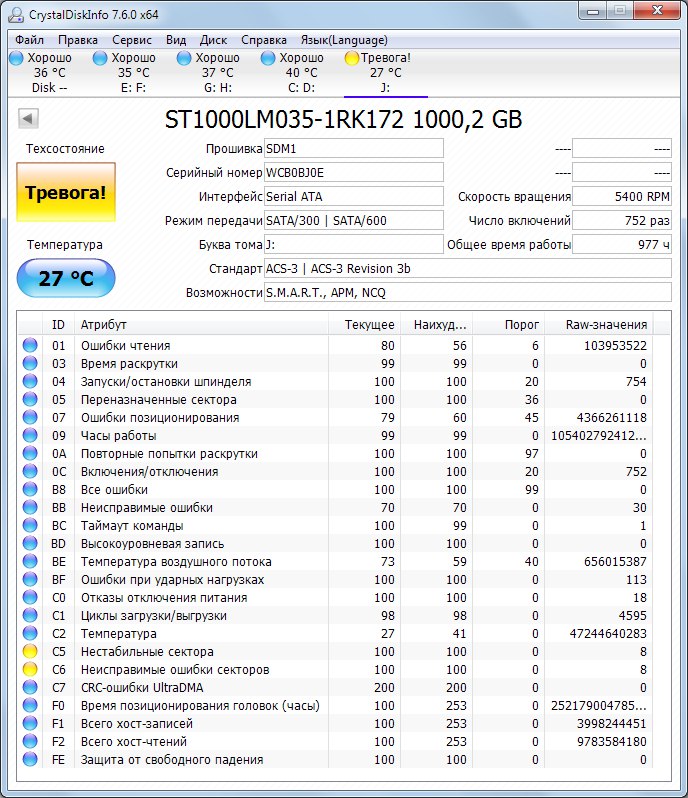
Task: Click blue status icon for attribute 05
Action: tap(30, 400)
